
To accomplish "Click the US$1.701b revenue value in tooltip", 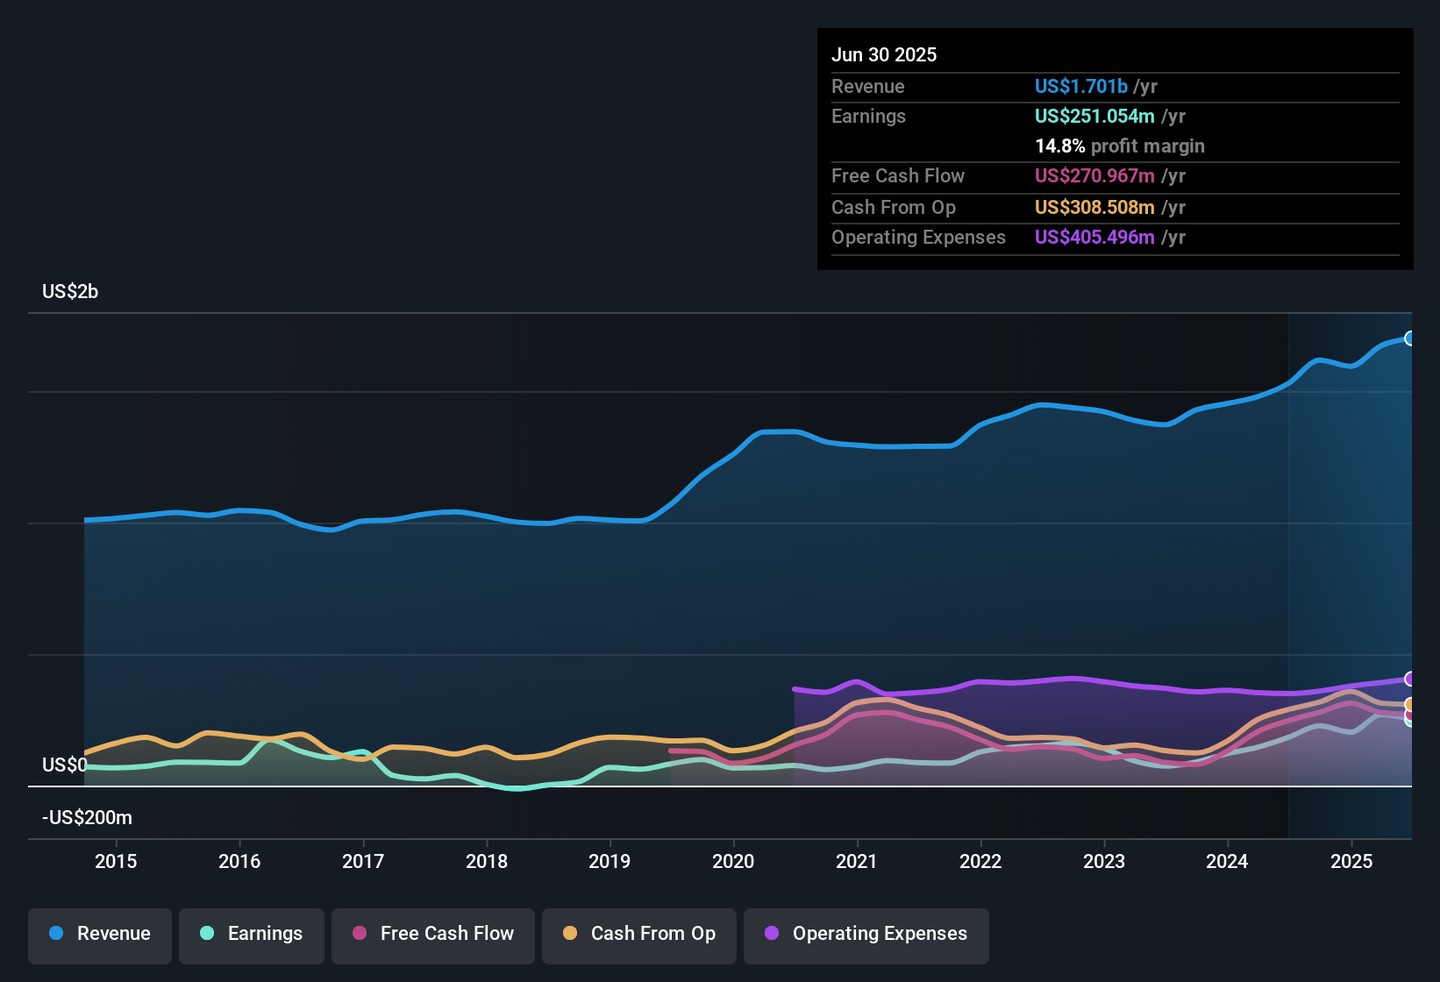I will tap(1081, 87).
